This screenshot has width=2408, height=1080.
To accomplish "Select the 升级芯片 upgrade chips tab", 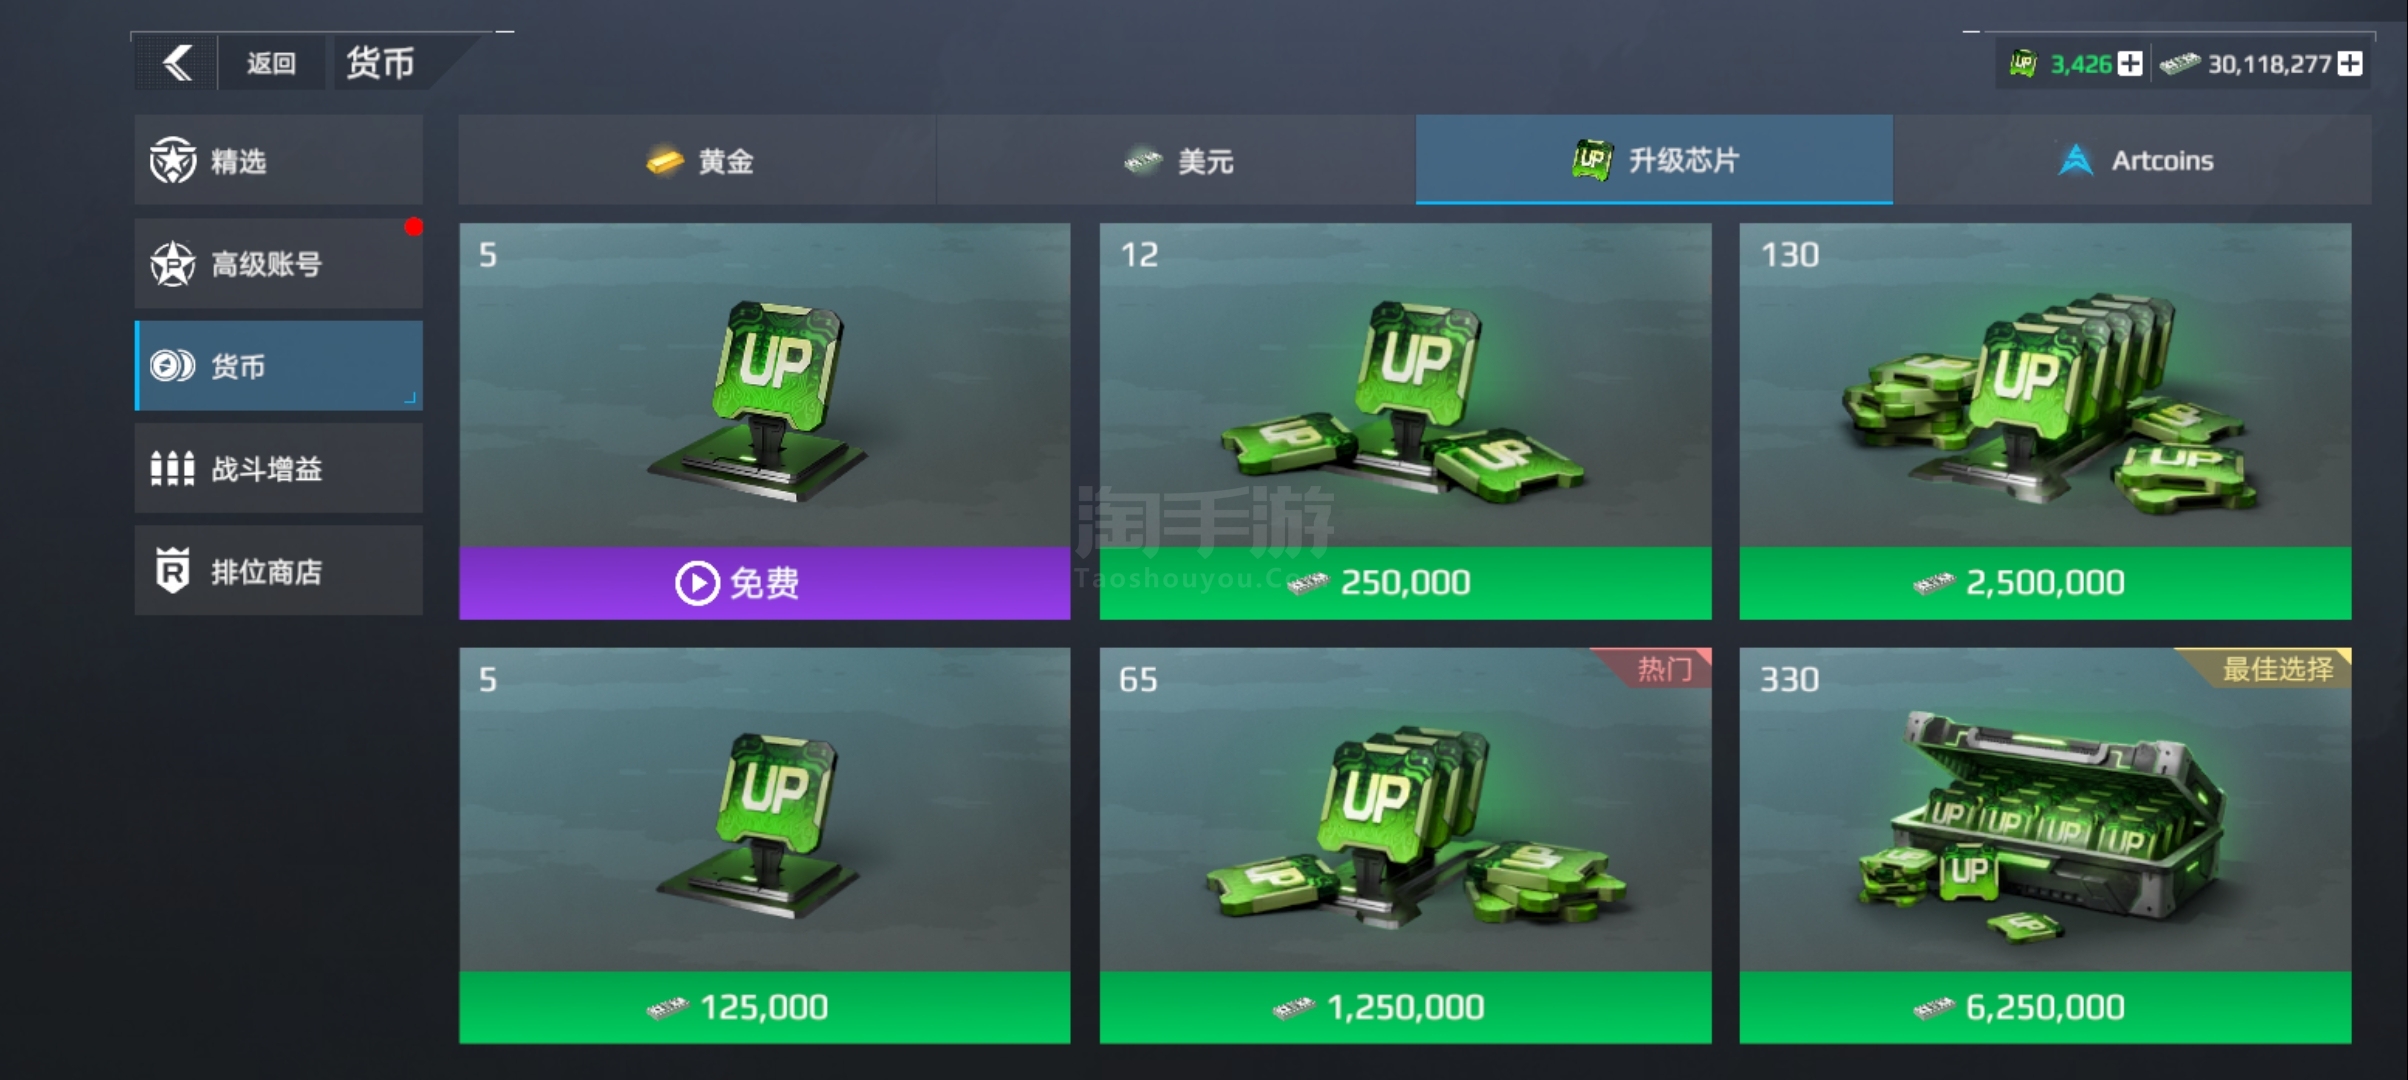I will tap(1654, 160).
